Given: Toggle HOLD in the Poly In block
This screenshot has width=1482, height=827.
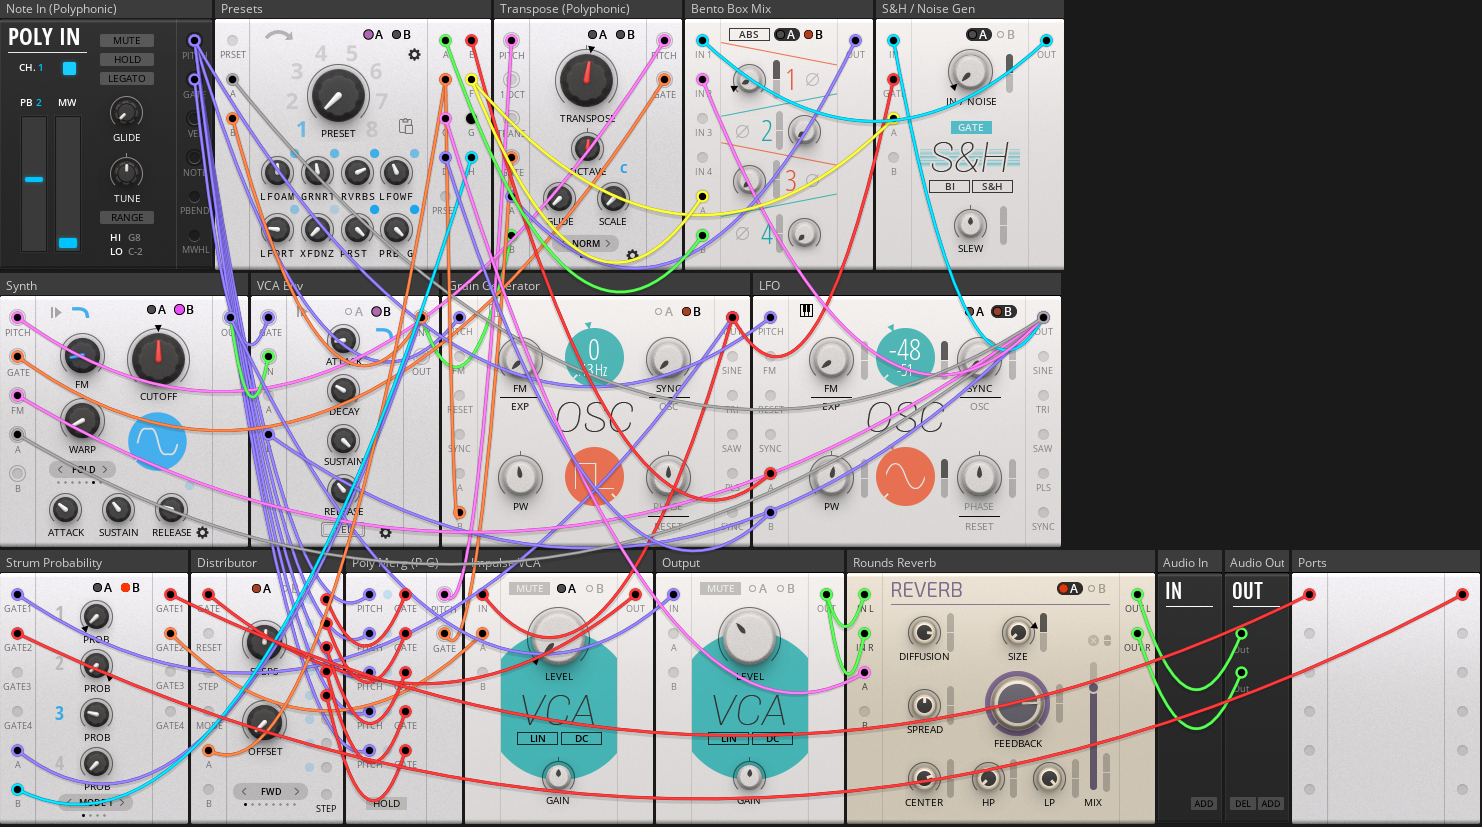Looking at the screenshot, I should [x=127, y=60].
